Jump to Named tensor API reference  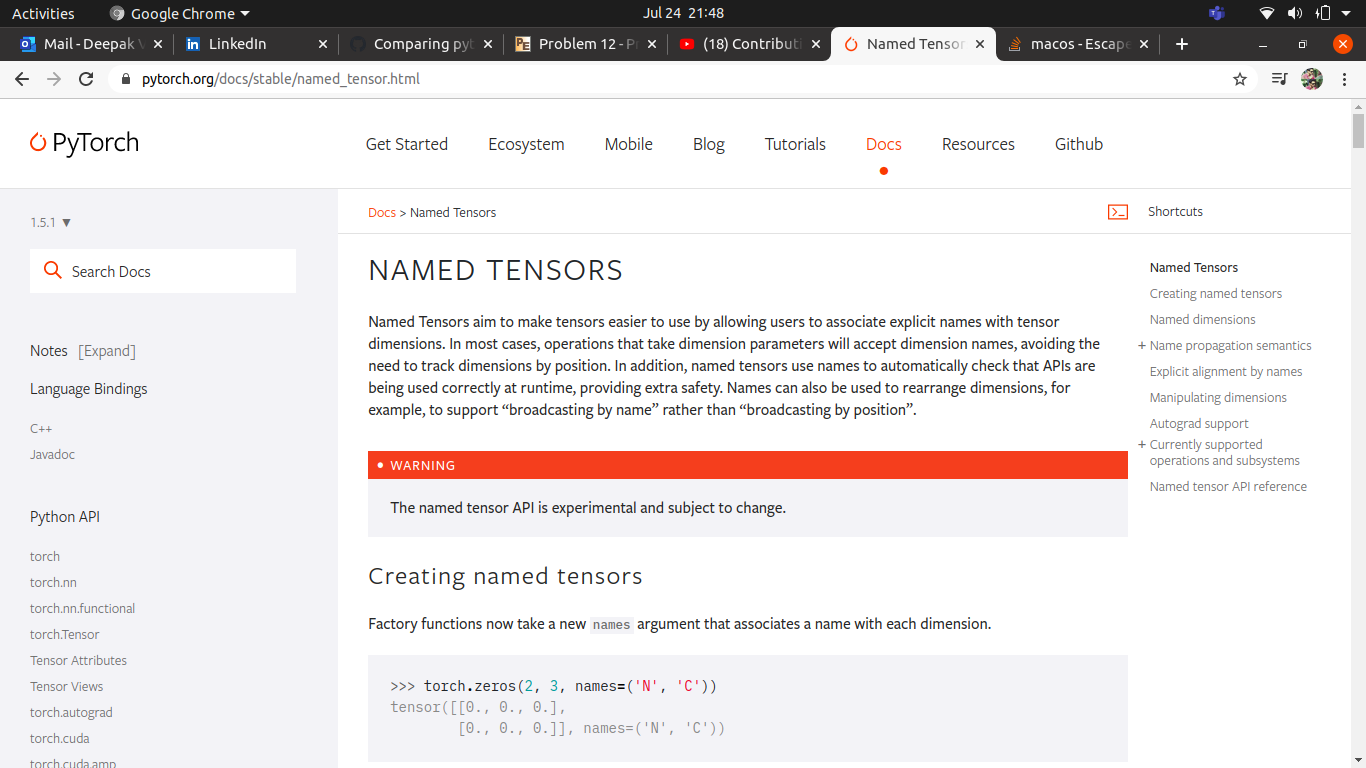[1228, 486]
